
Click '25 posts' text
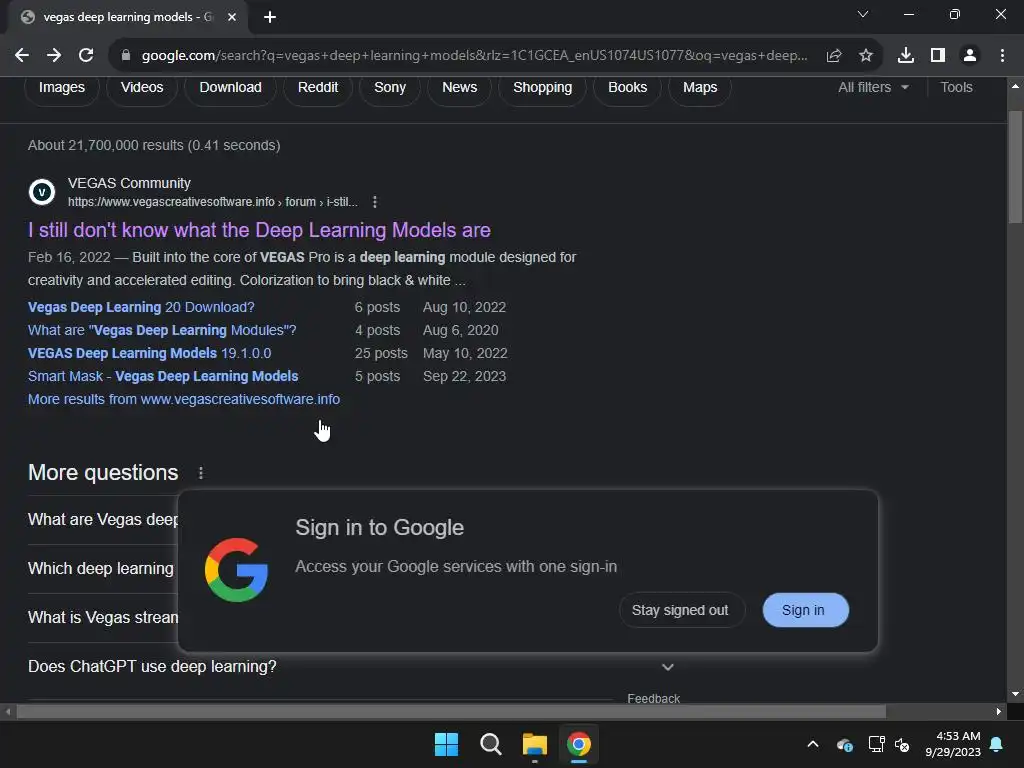click(381, 353)
